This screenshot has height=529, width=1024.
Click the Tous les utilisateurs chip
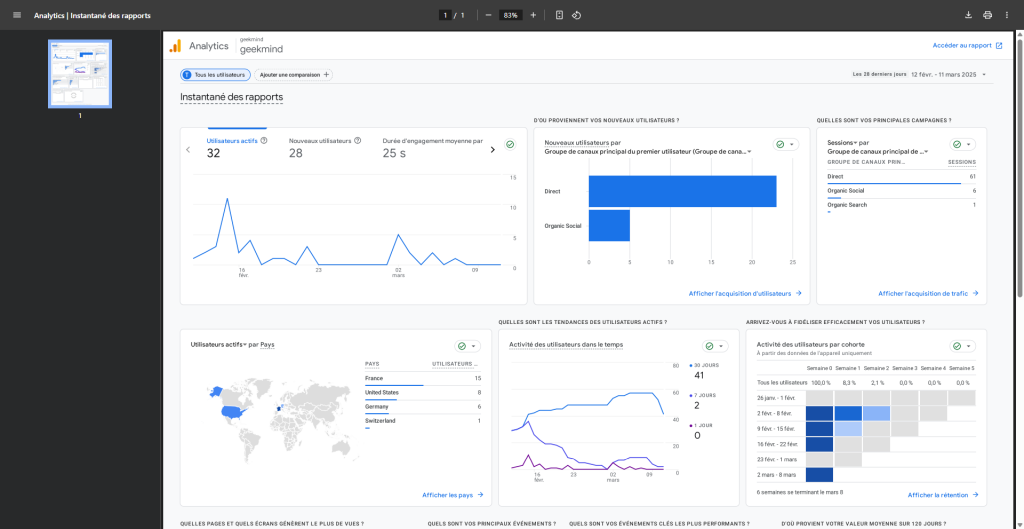pyautogui.click(x=216, y=75)
